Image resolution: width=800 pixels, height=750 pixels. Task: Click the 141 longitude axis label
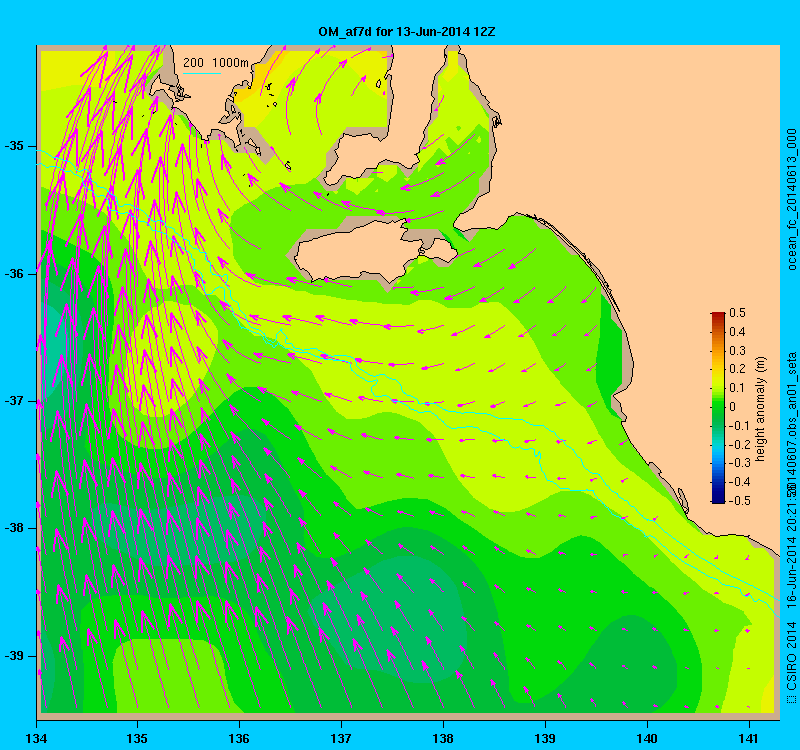click(749, 739)
